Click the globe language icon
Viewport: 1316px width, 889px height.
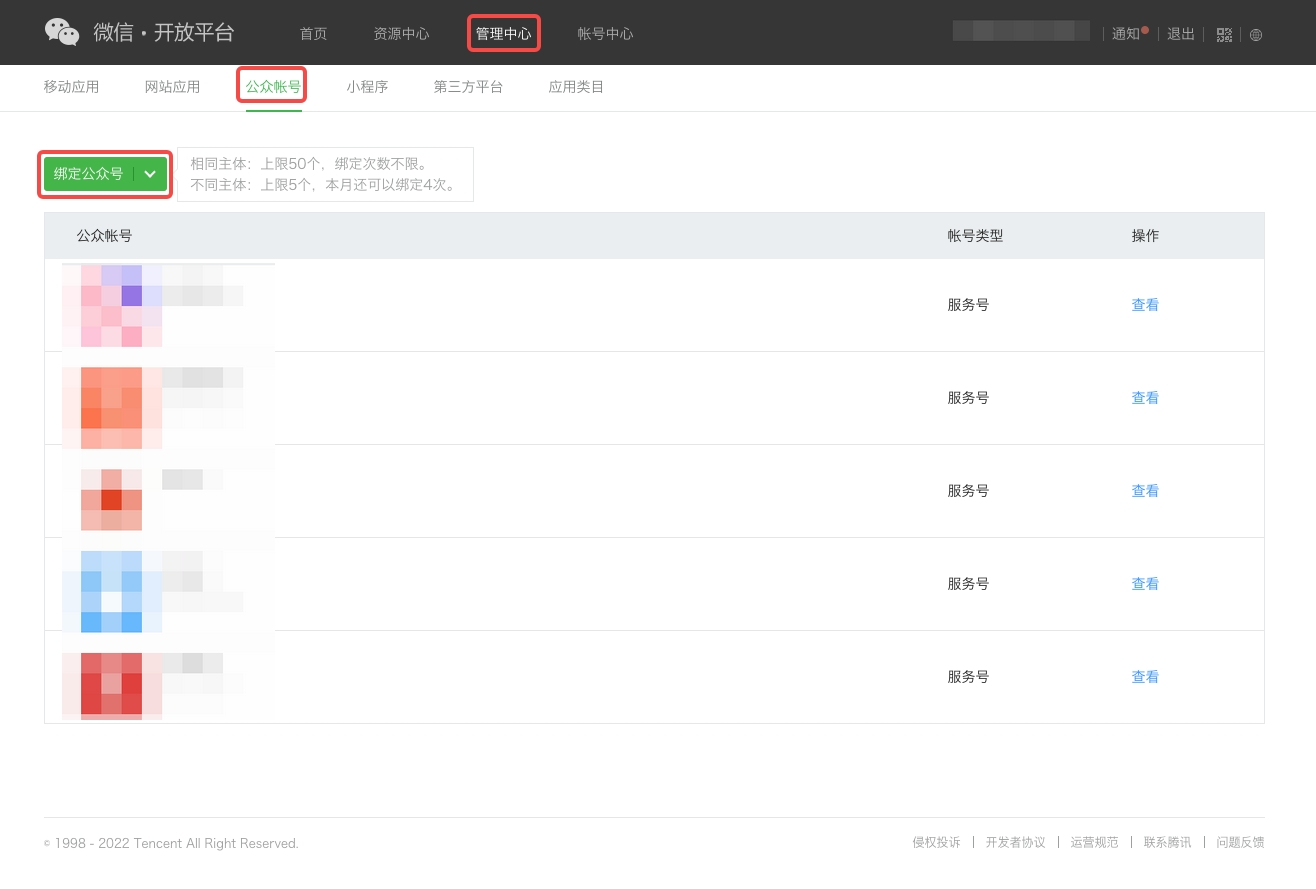(1256, 34)
